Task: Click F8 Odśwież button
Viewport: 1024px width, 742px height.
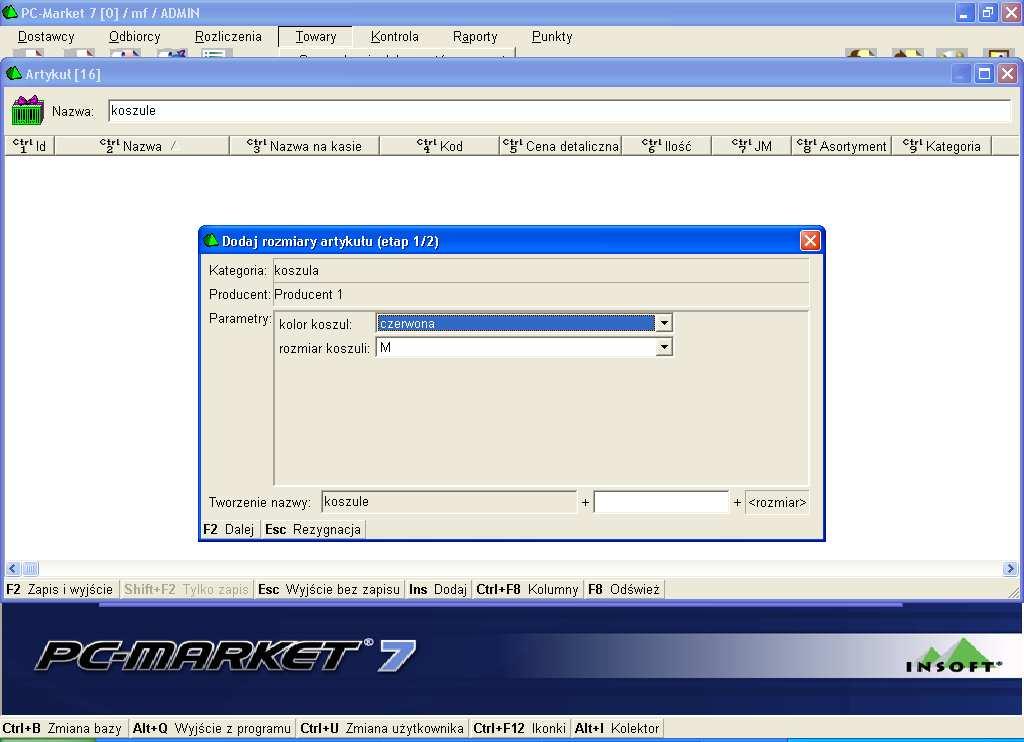Action: click(x=624, y=589)
